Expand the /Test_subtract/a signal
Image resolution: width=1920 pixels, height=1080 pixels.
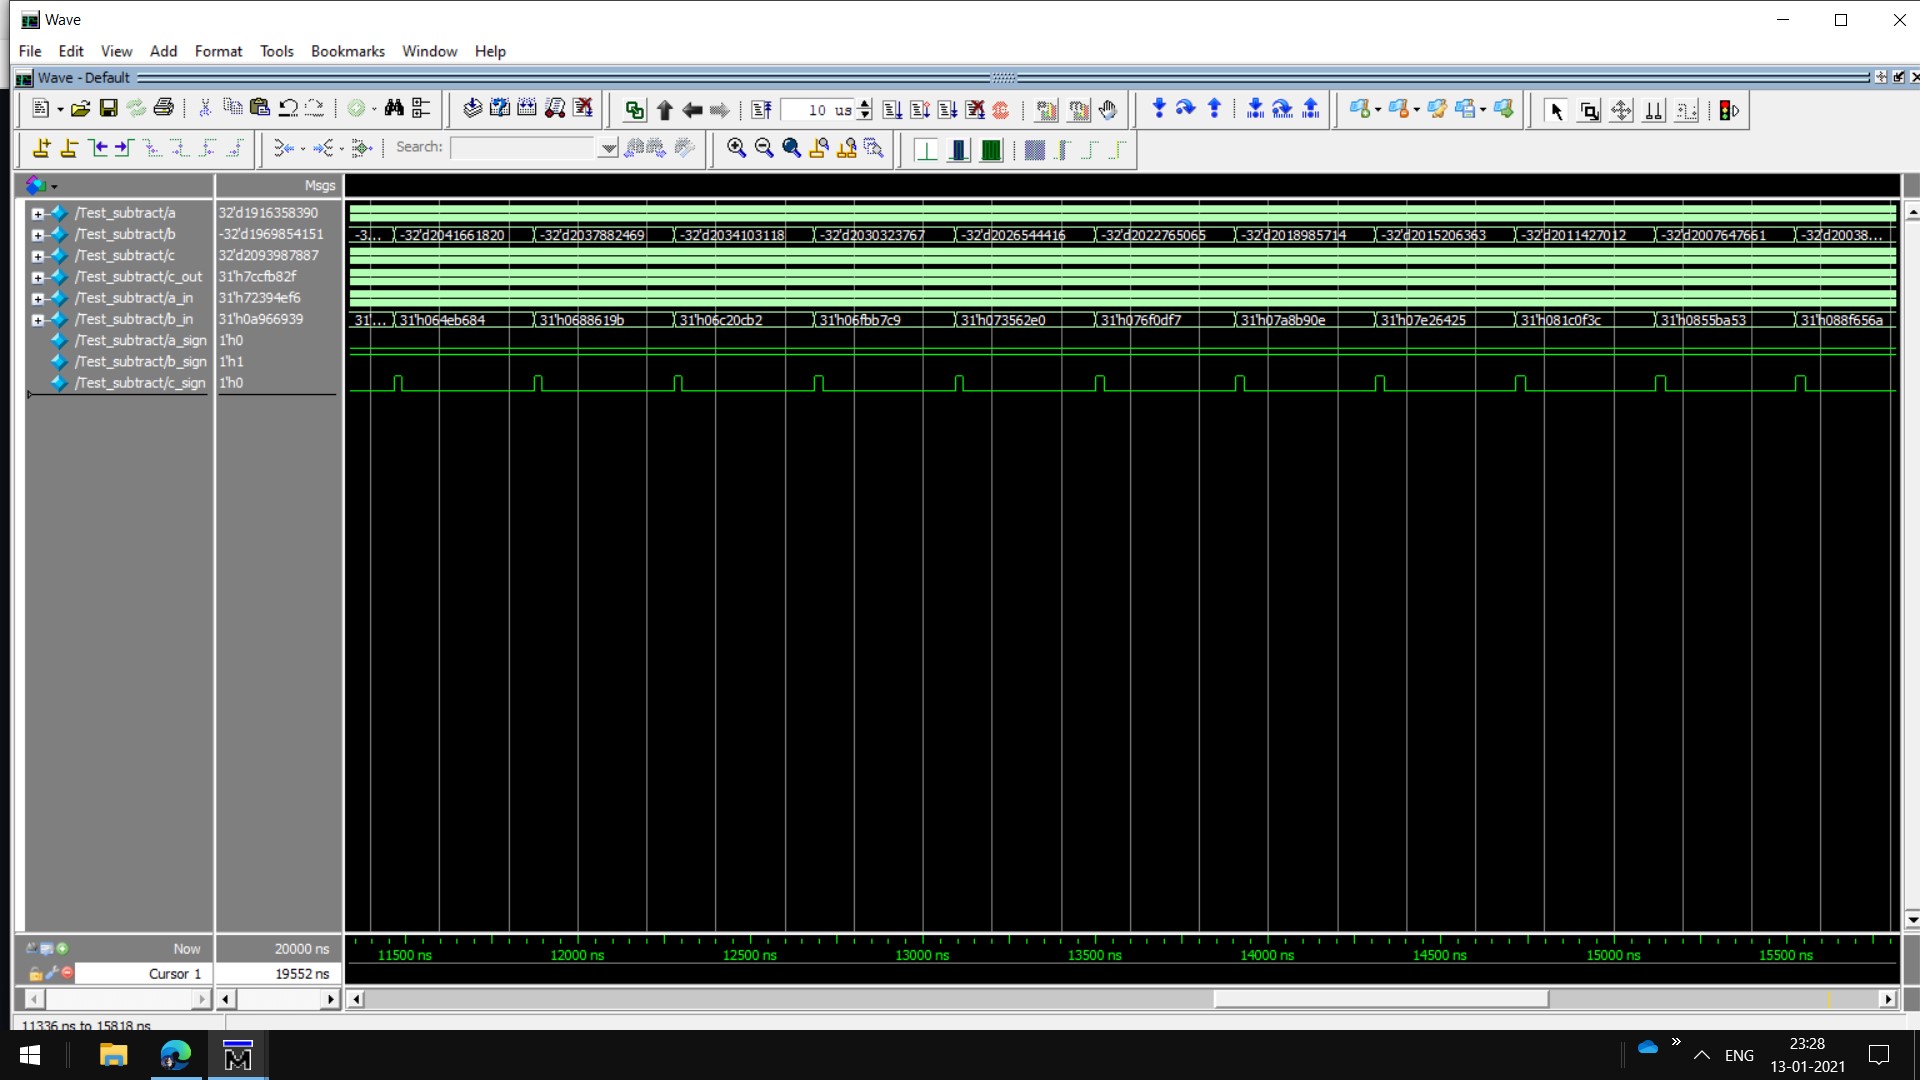[37, 213]
